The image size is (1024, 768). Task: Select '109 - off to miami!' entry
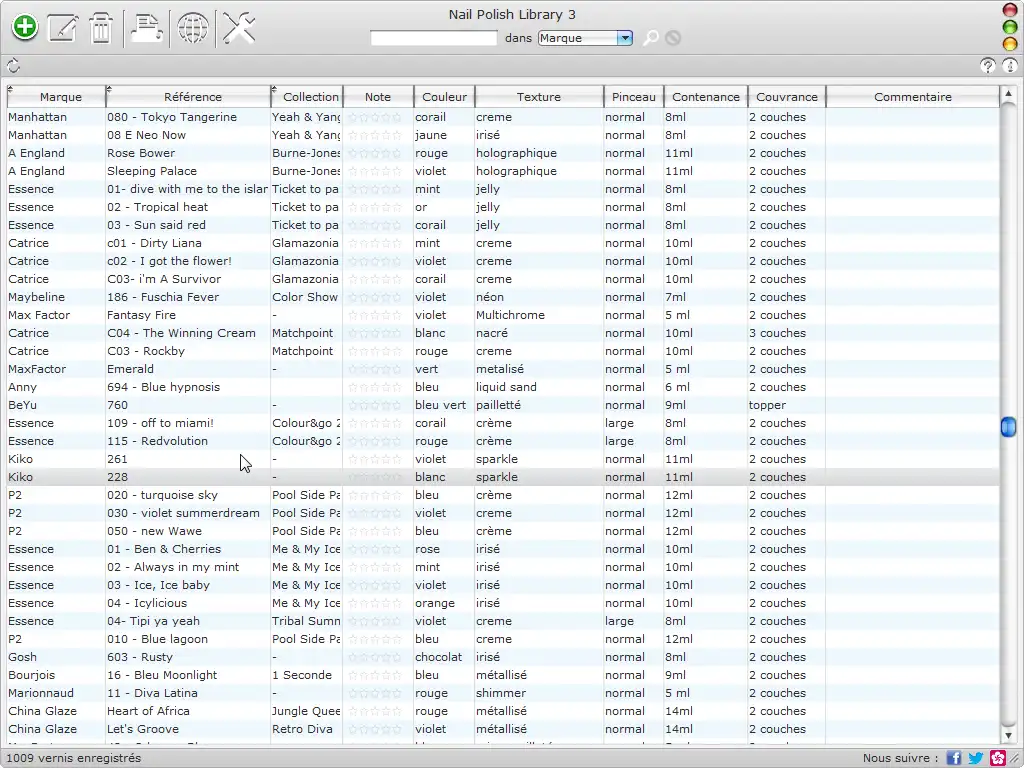click(160, 423)
